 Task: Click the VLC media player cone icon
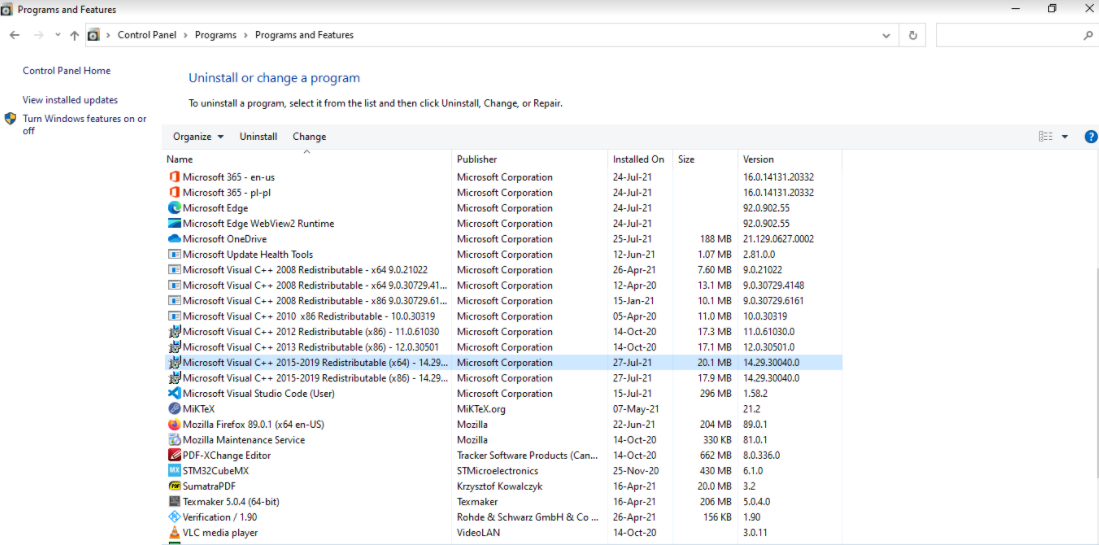[175, 532]
